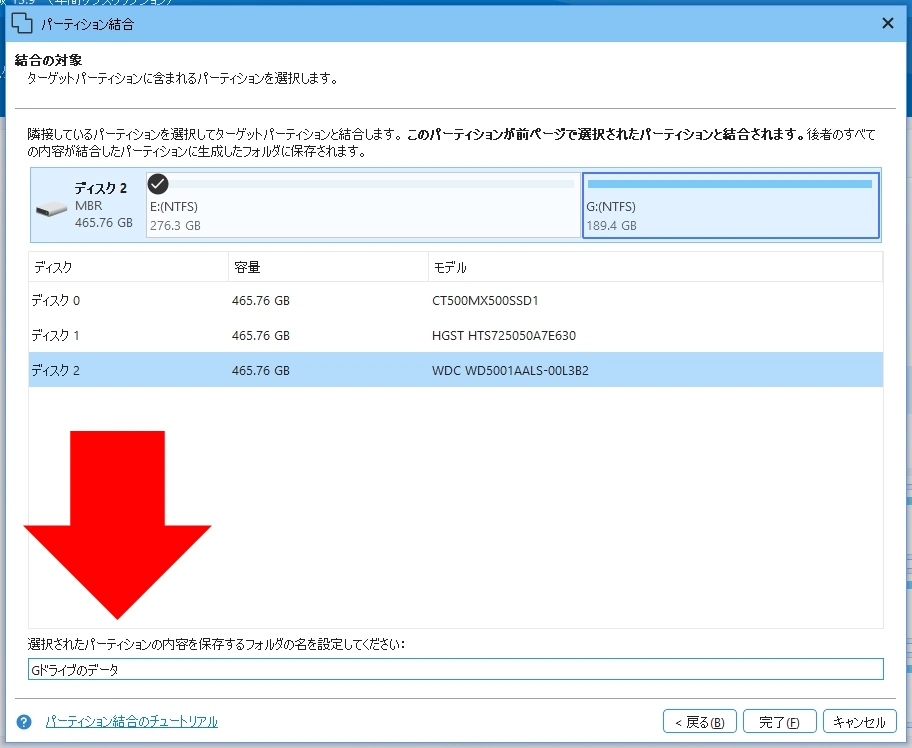Click the 完了(F) finish button
The image size is (912, 748).
coord(779,722)
